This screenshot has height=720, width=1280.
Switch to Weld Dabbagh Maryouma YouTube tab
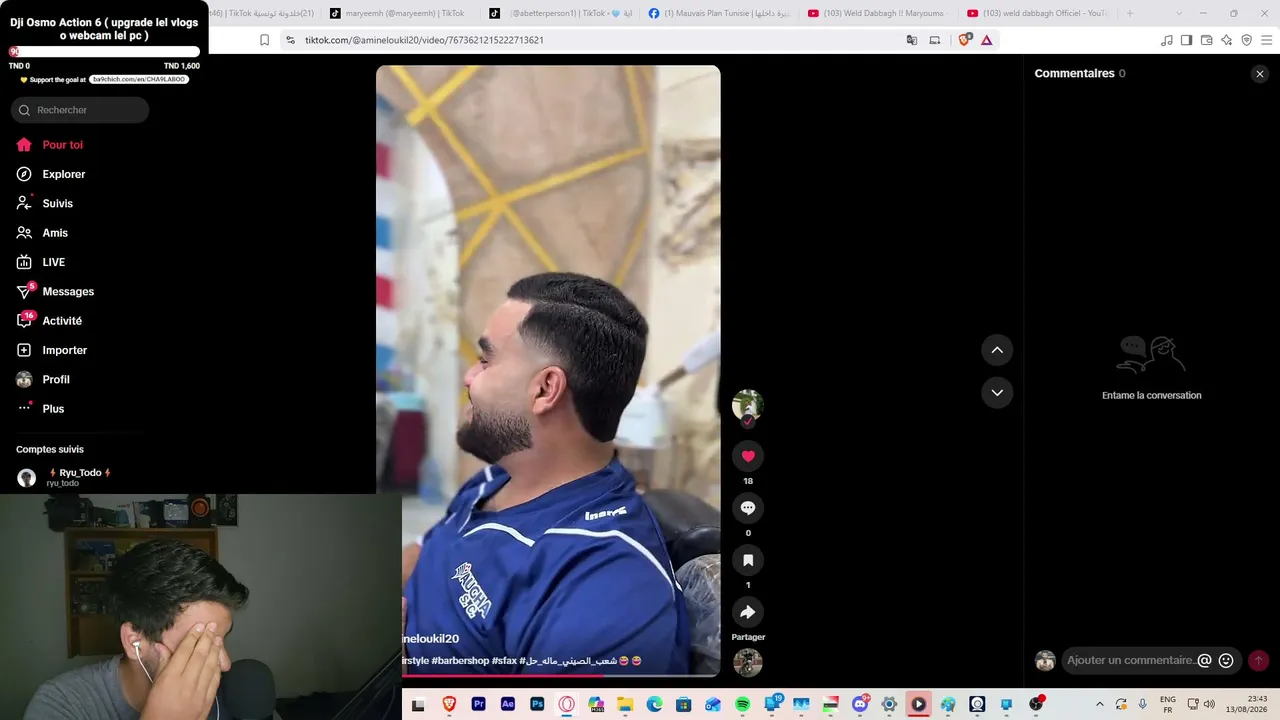(x=877, y=13)
